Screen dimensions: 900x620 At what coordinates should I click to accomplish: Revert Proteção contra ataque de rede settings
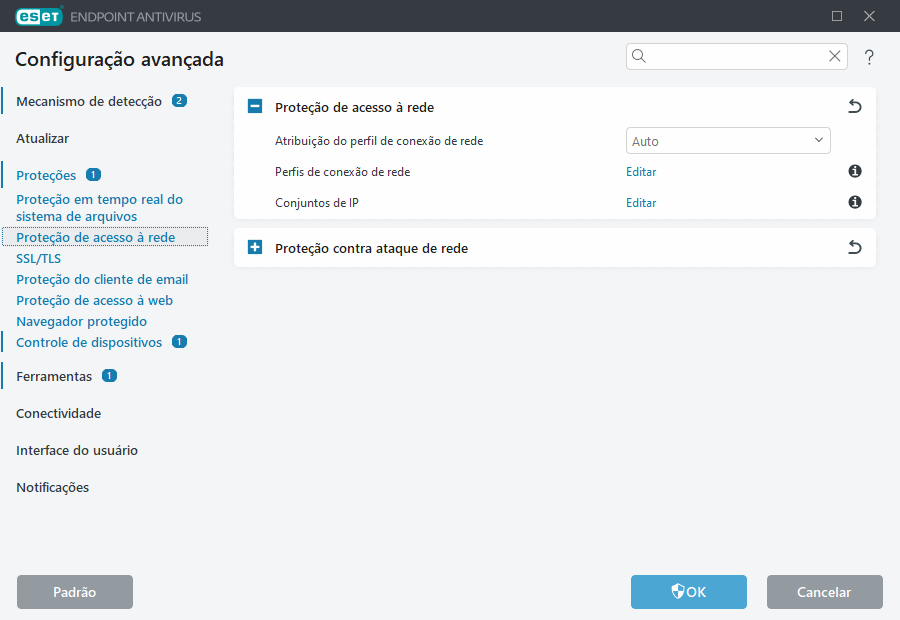pos(855,247)
